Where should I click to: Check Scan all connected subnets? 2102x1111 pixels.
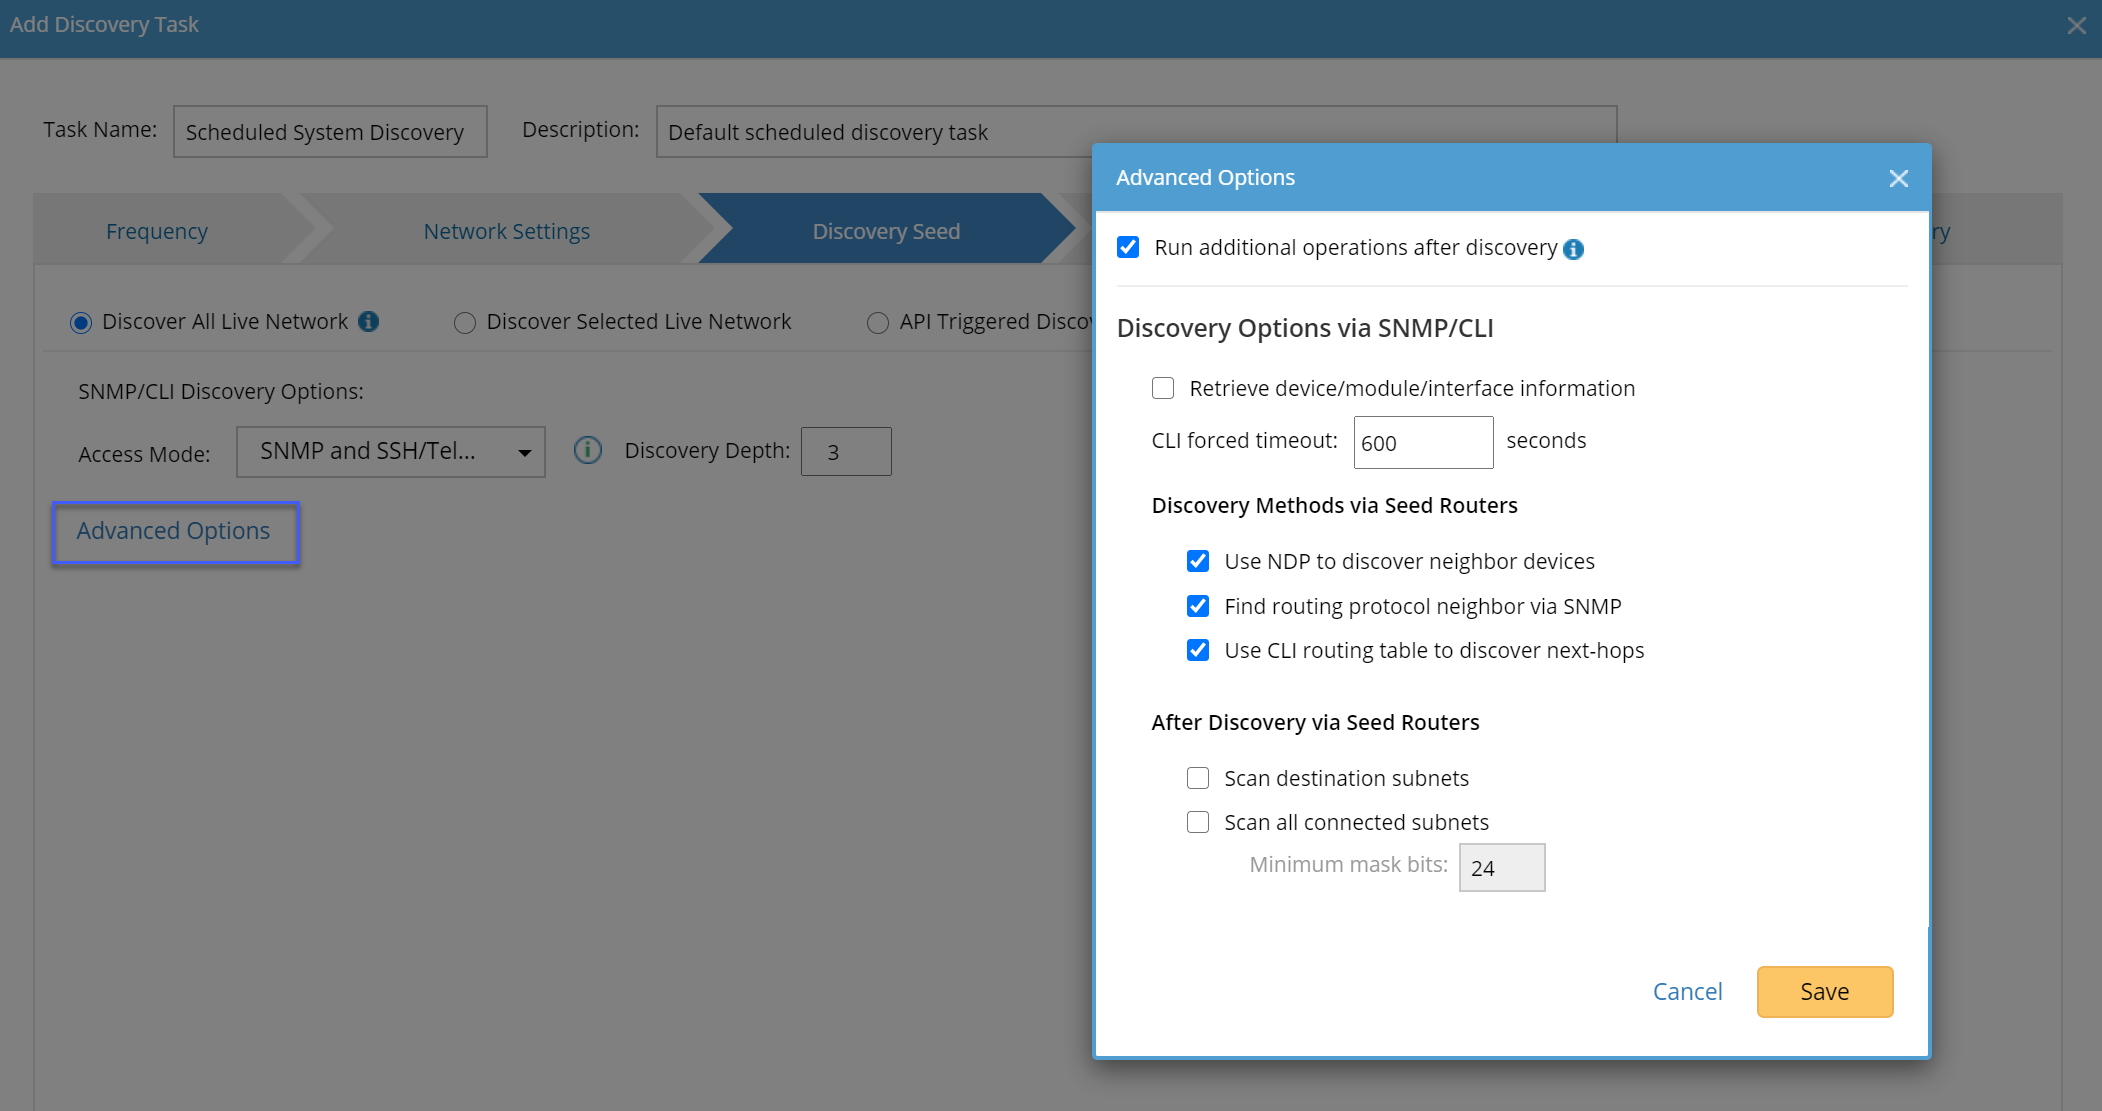(x=1198, y=822)
